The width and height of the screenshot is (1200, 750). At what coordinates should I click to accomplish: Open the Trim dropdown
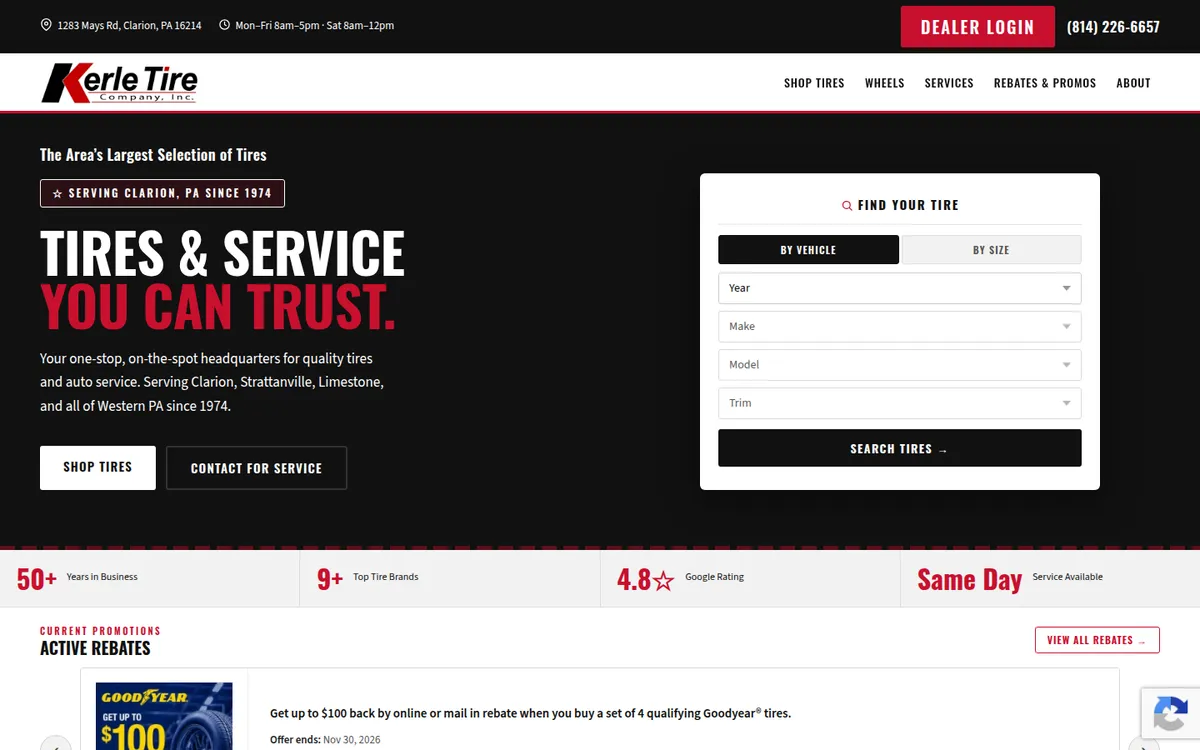(x=899, y=403)
